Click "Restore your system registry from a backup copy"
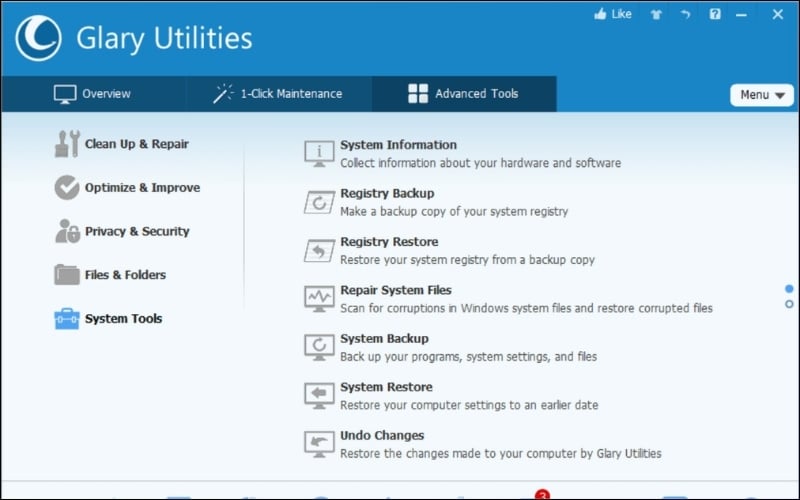800x500 pixels. coord(467,260)
